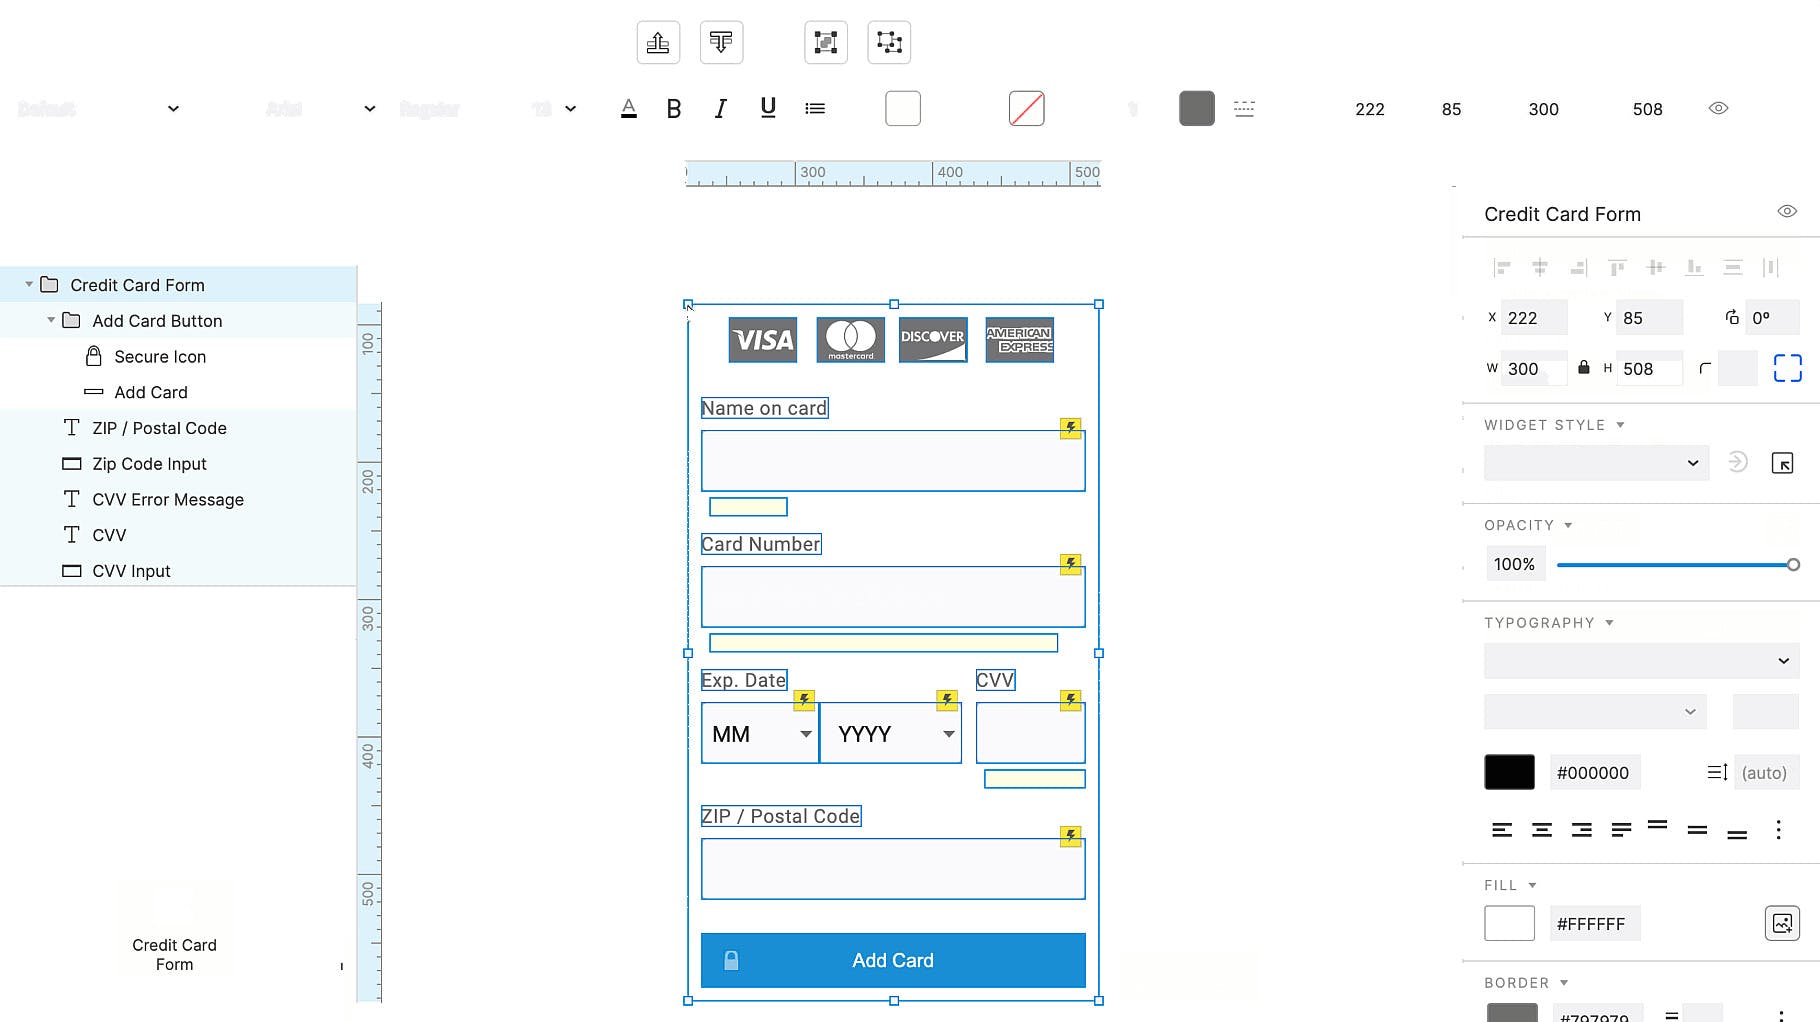The image size is (1820, 1022).
Task: Click the #000000 font color hex field
Action: (x=1594, y=772)
